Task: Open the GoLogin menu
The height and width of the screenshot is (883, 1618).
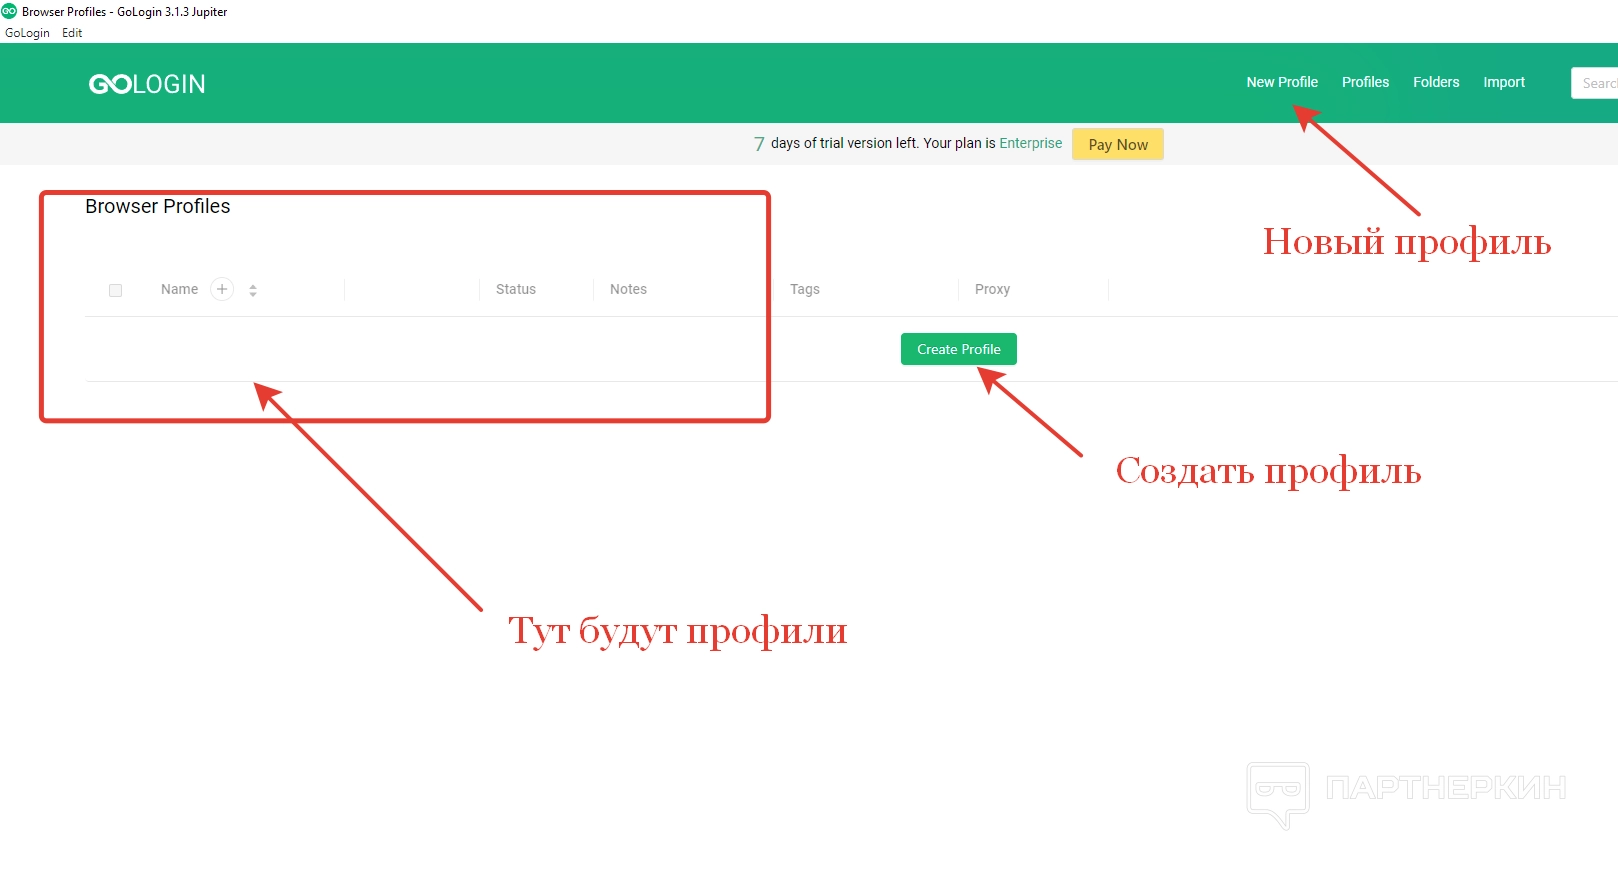Action: tap(27, 33)
